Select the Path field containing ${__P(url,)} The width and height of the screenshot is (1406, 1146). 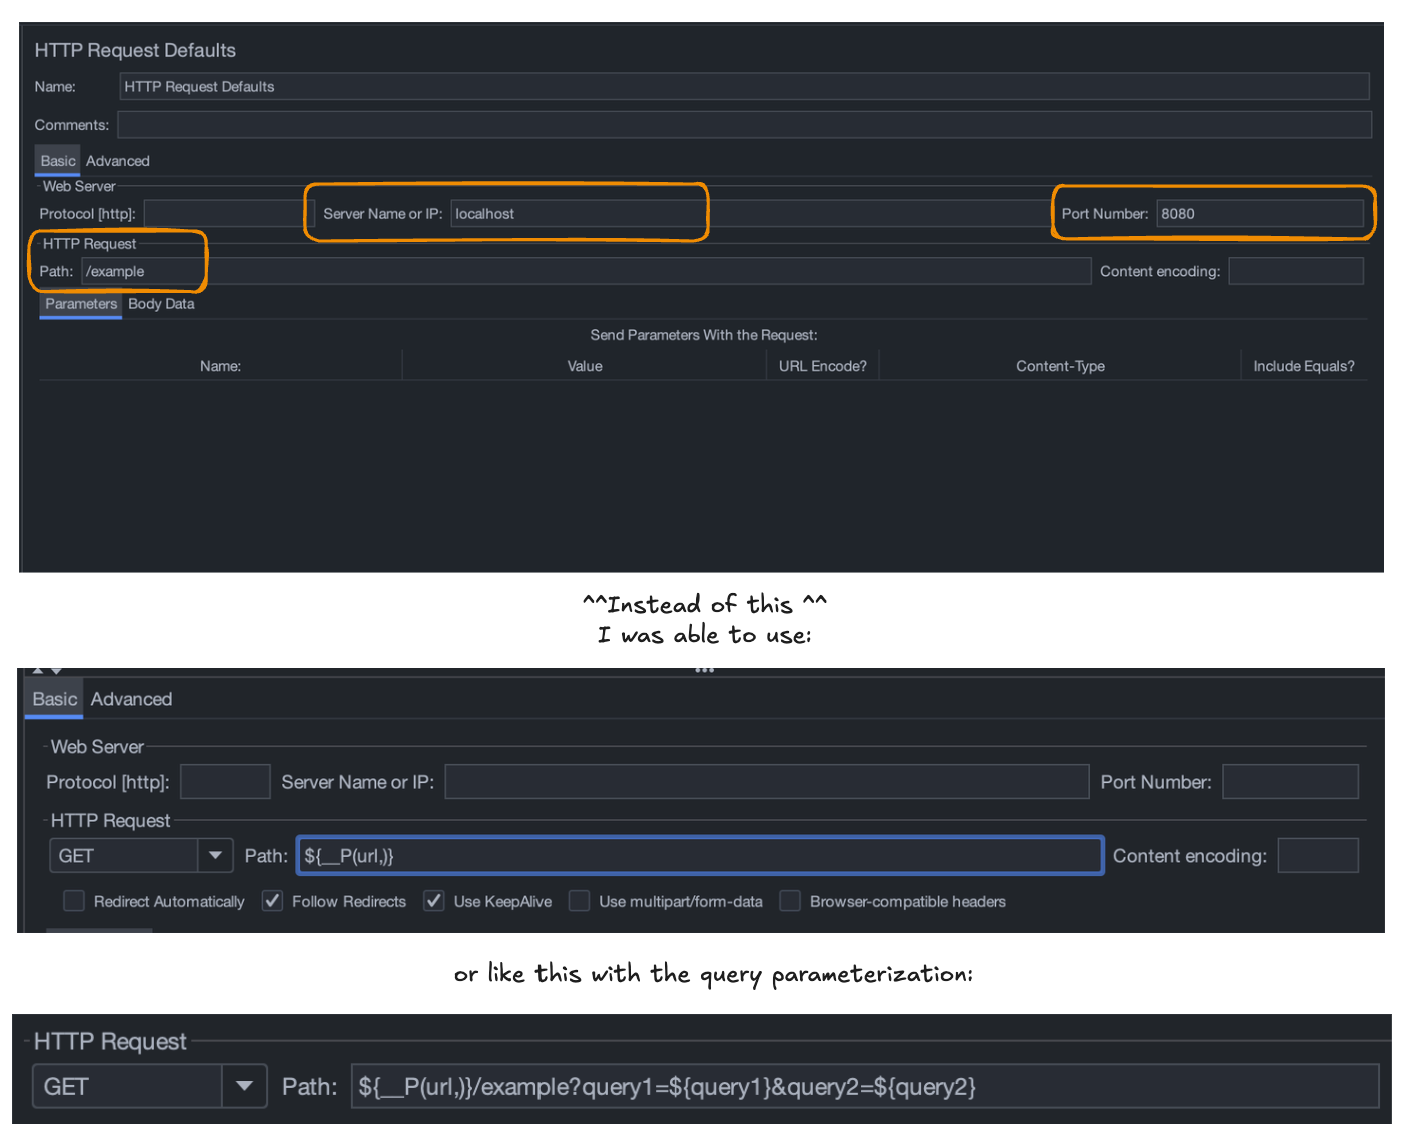699,855
